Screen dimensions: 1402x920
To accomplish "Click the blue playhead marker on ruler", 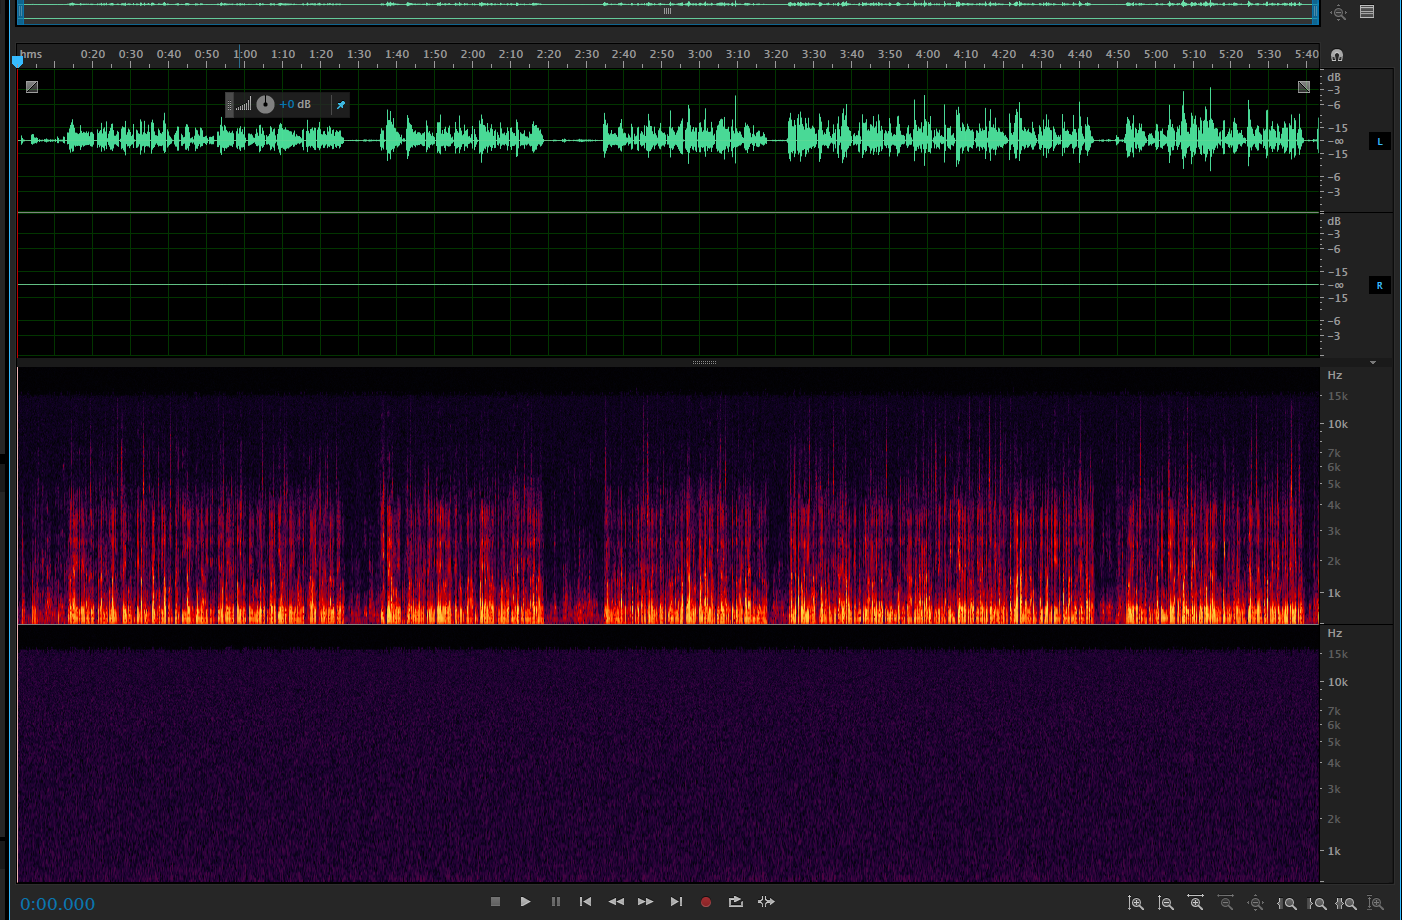I will [x=17, y=62].
